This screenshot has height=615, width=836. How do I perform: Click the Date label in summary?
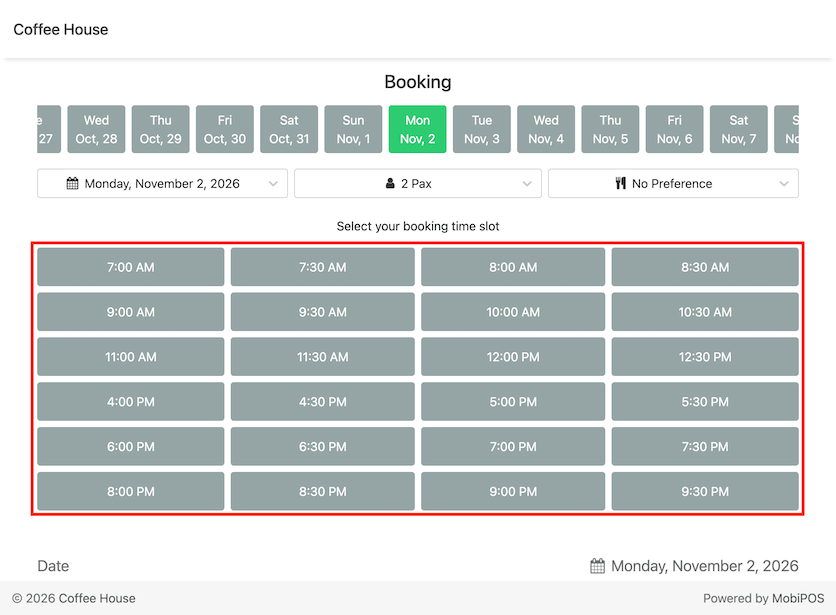53,566
